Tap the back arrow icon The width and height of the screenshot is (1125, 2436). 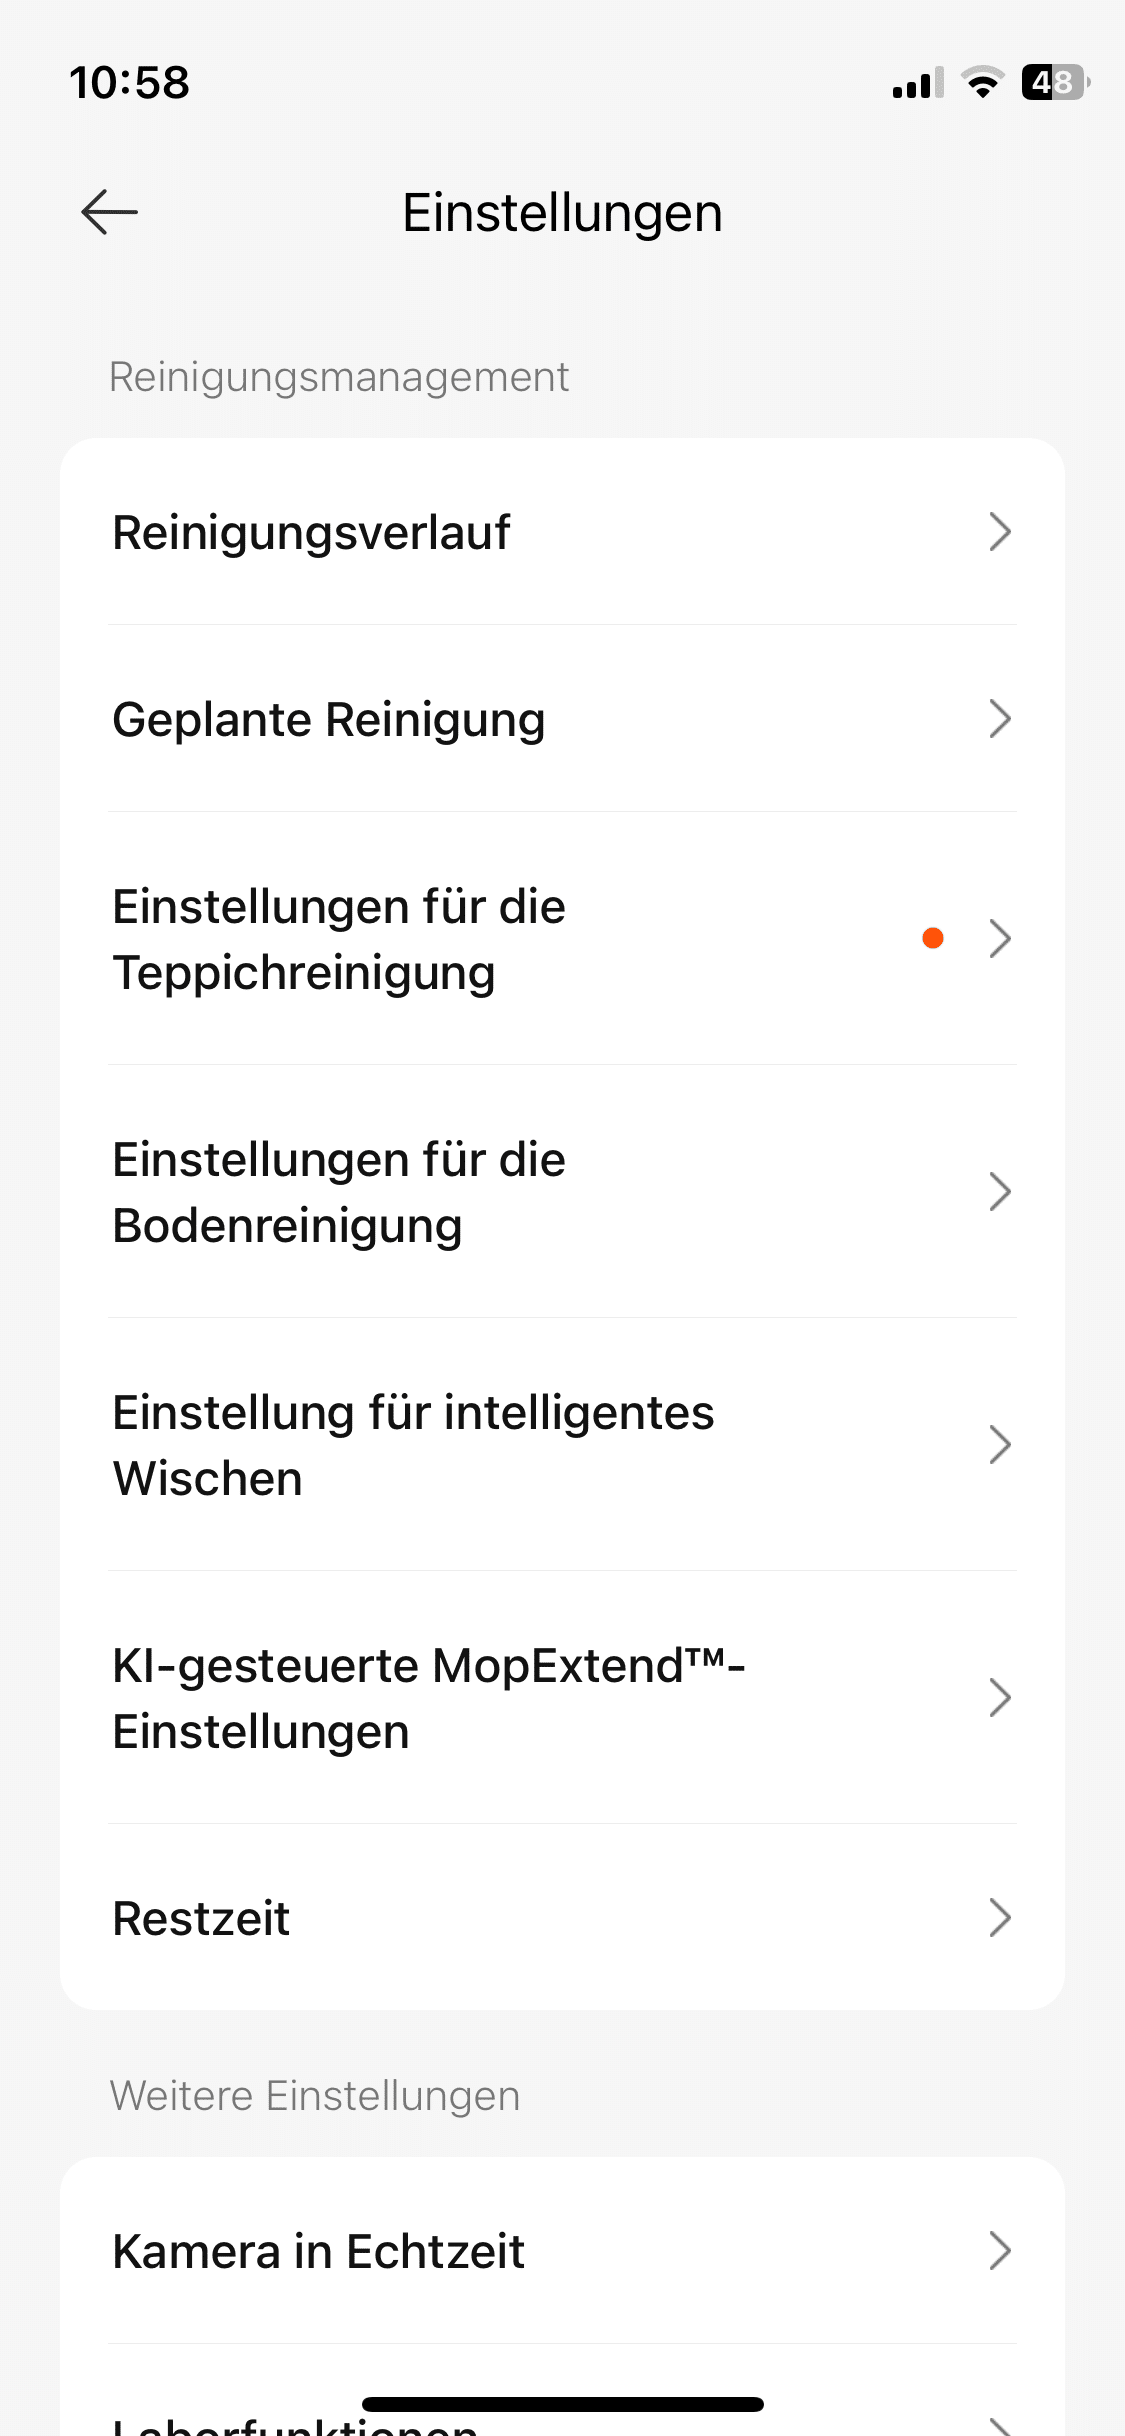[109, 212]
